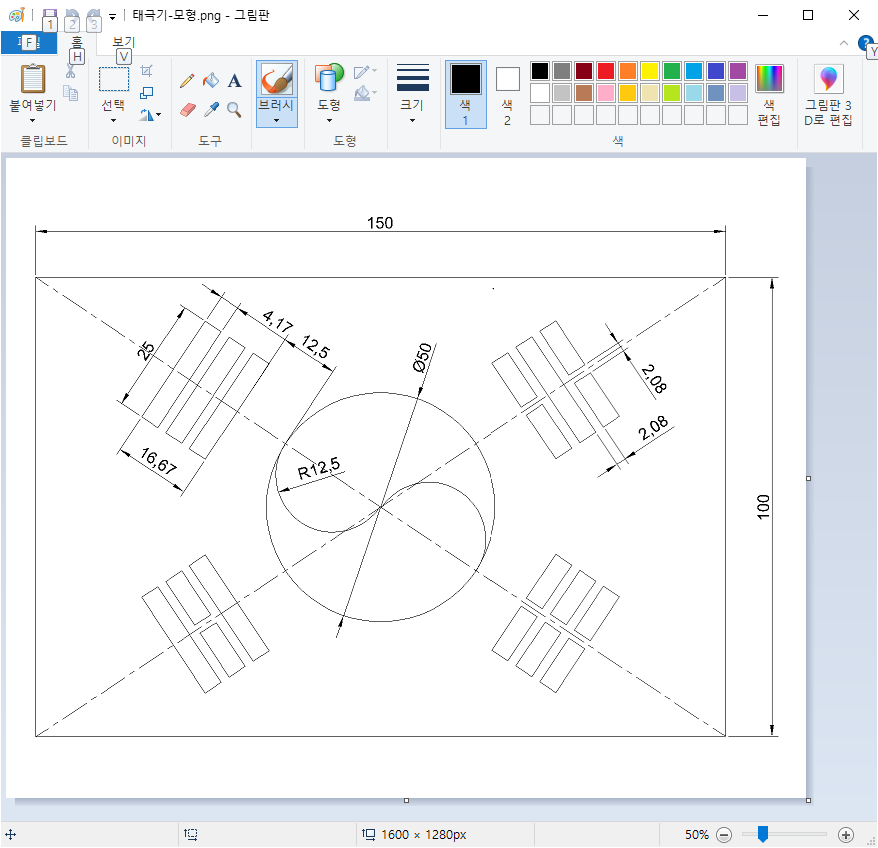Open the File menu tab
878x848 pixels.
coord(29,43)
